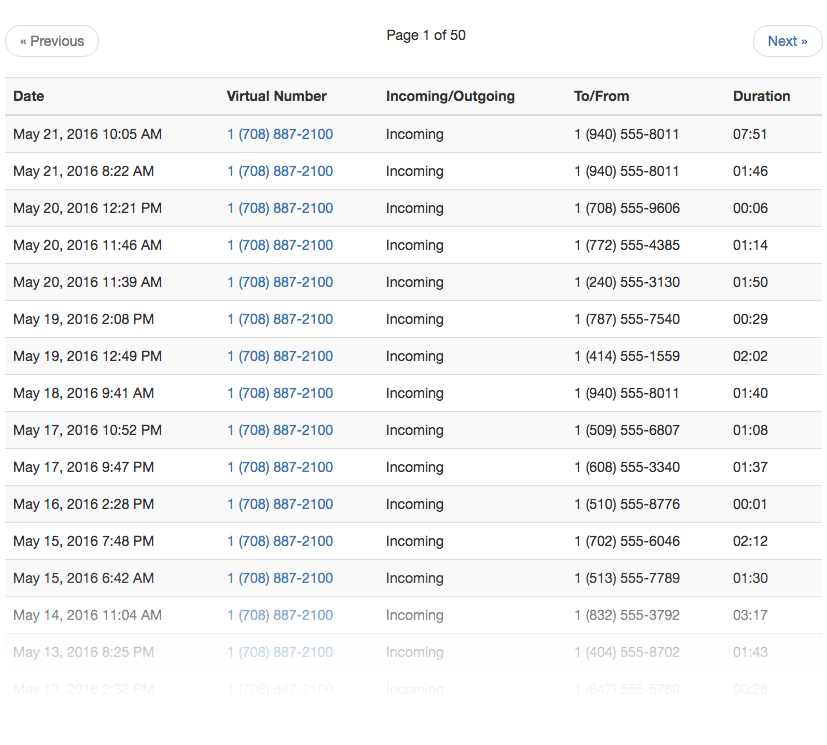Click caller number 1 (832) 555-3792
The height and width of the screenshot is (745, 827).
(x=627, y=615)
